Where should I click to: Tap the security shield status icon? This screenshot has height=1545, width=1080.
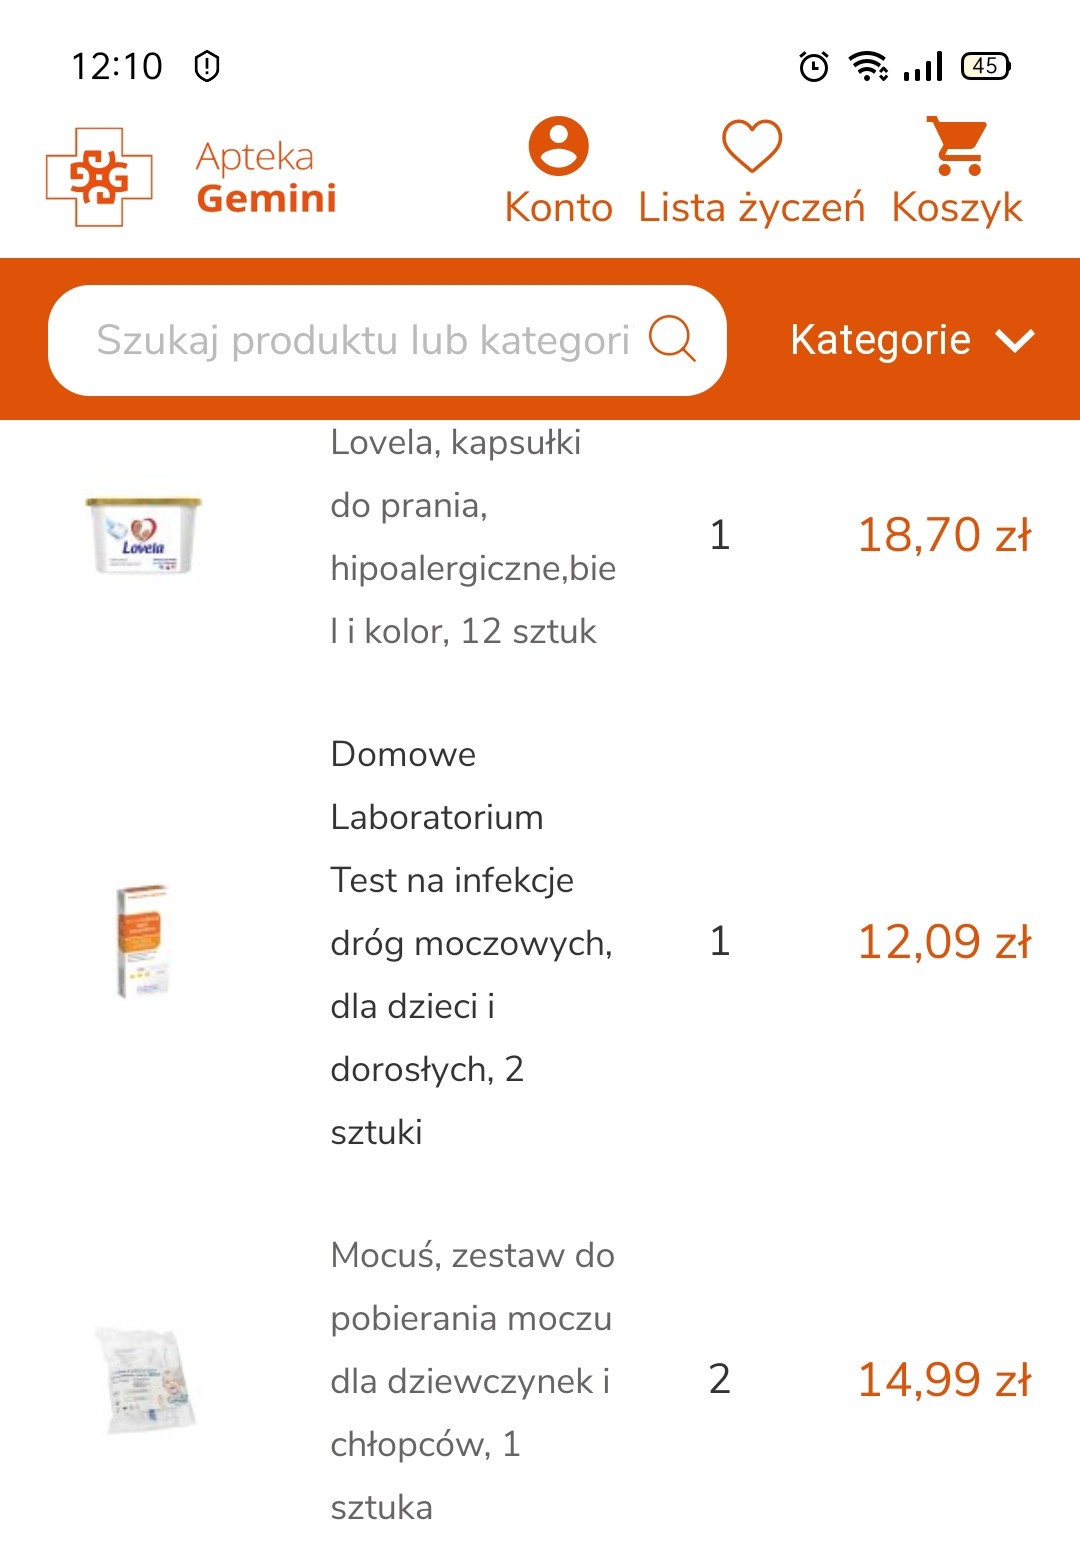click(x=207, y=66)
